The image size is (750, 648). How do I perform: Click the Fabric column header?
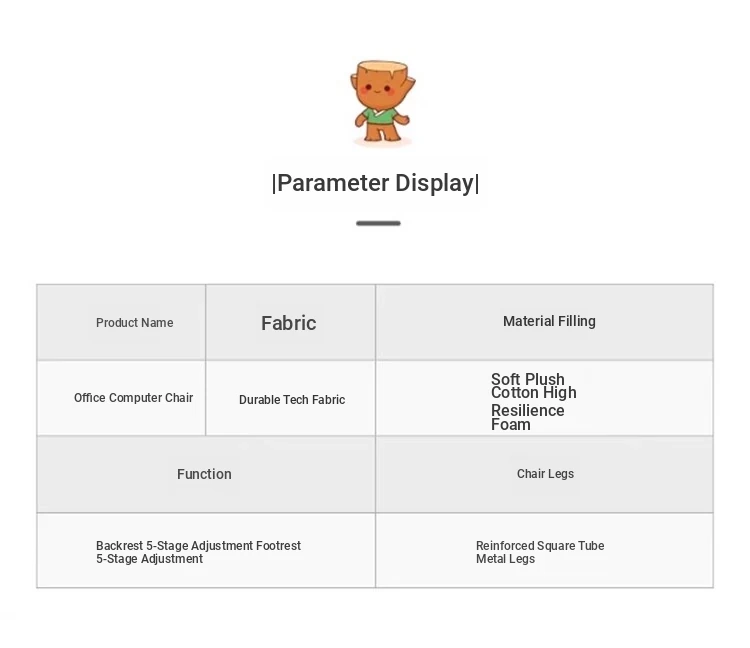coord(288,323)
